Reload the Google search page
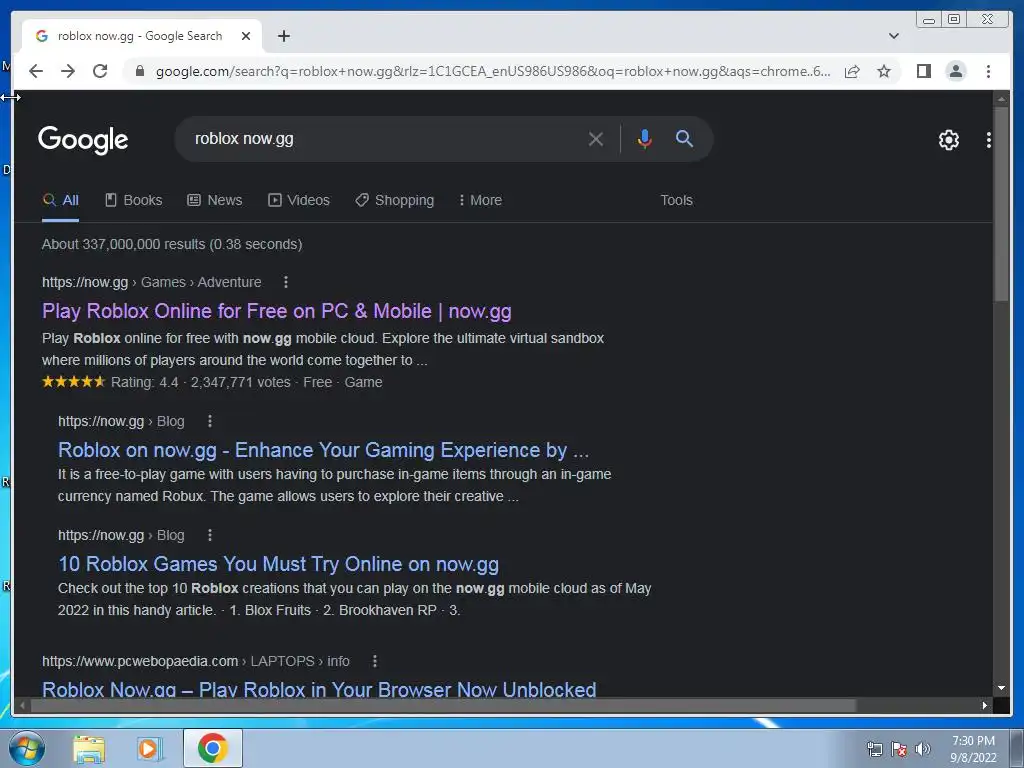 100,71
